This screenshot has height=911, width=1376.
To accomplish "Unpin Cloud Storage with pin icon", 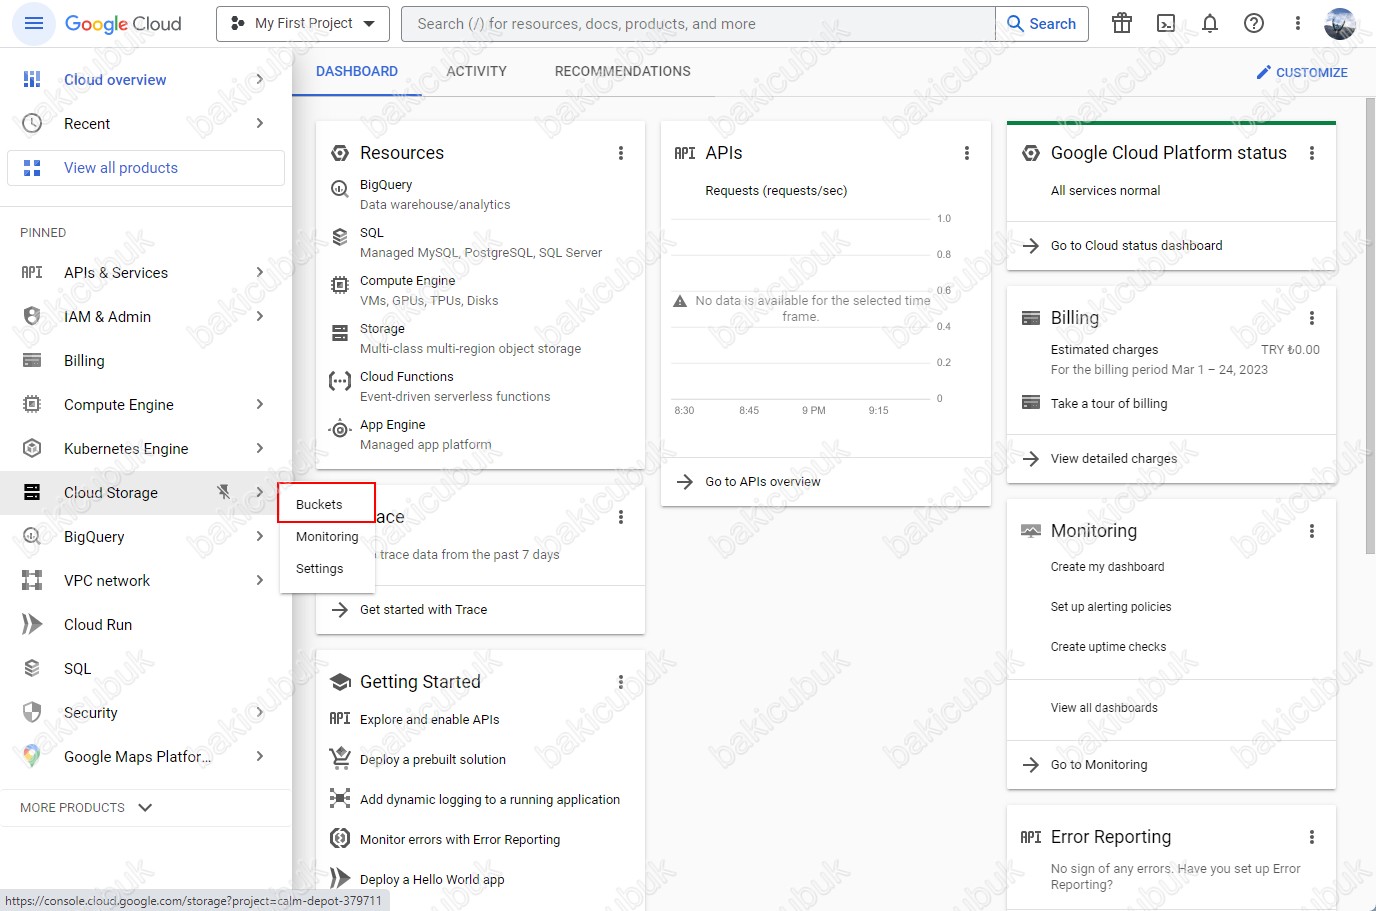I will (x=224, y=492).
